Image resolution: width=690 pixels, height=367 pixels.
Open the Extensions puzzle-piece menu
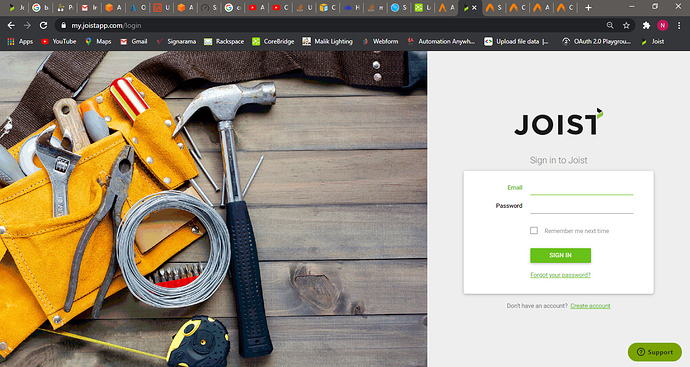point(646,26)
